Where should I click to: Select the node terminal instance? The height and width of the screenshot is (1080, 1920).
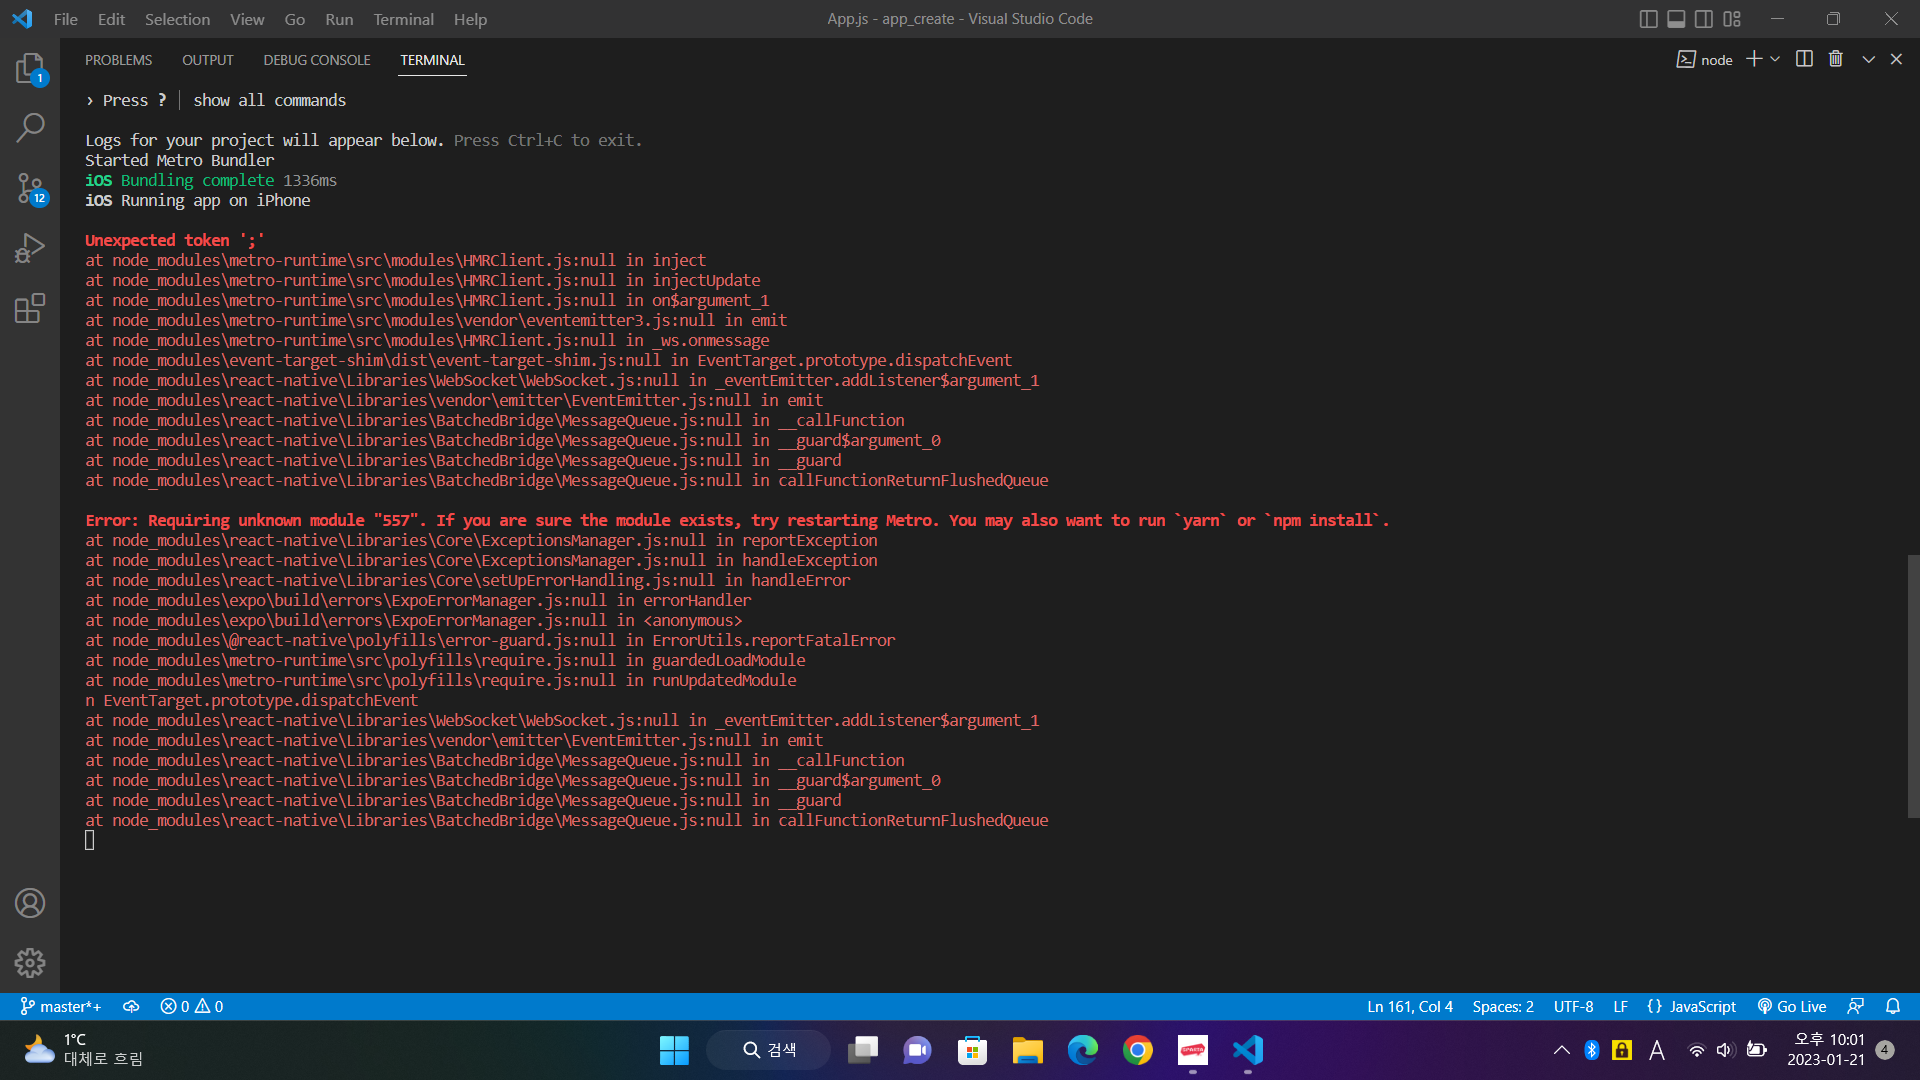1705,60
